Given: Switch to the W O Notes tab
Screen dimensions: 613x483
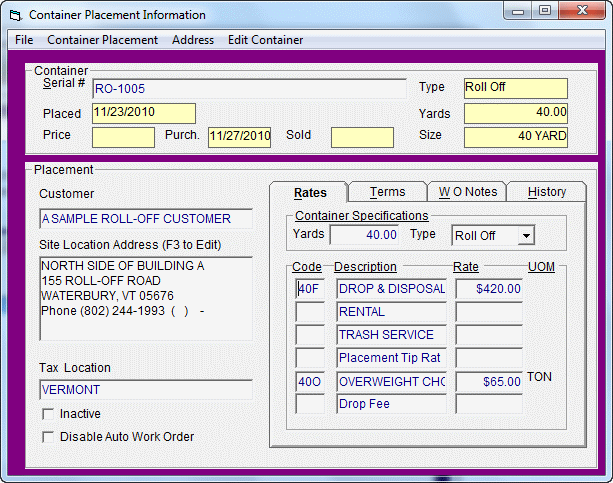Looking at the screenshot, I should [468, 192].
